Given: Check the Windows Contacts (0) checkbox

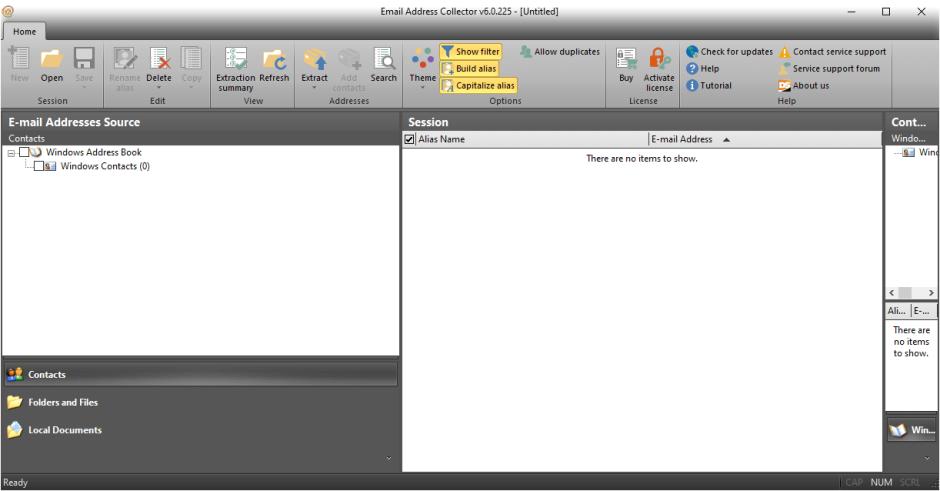Looking at the screenshot, I should pos(38,166).
